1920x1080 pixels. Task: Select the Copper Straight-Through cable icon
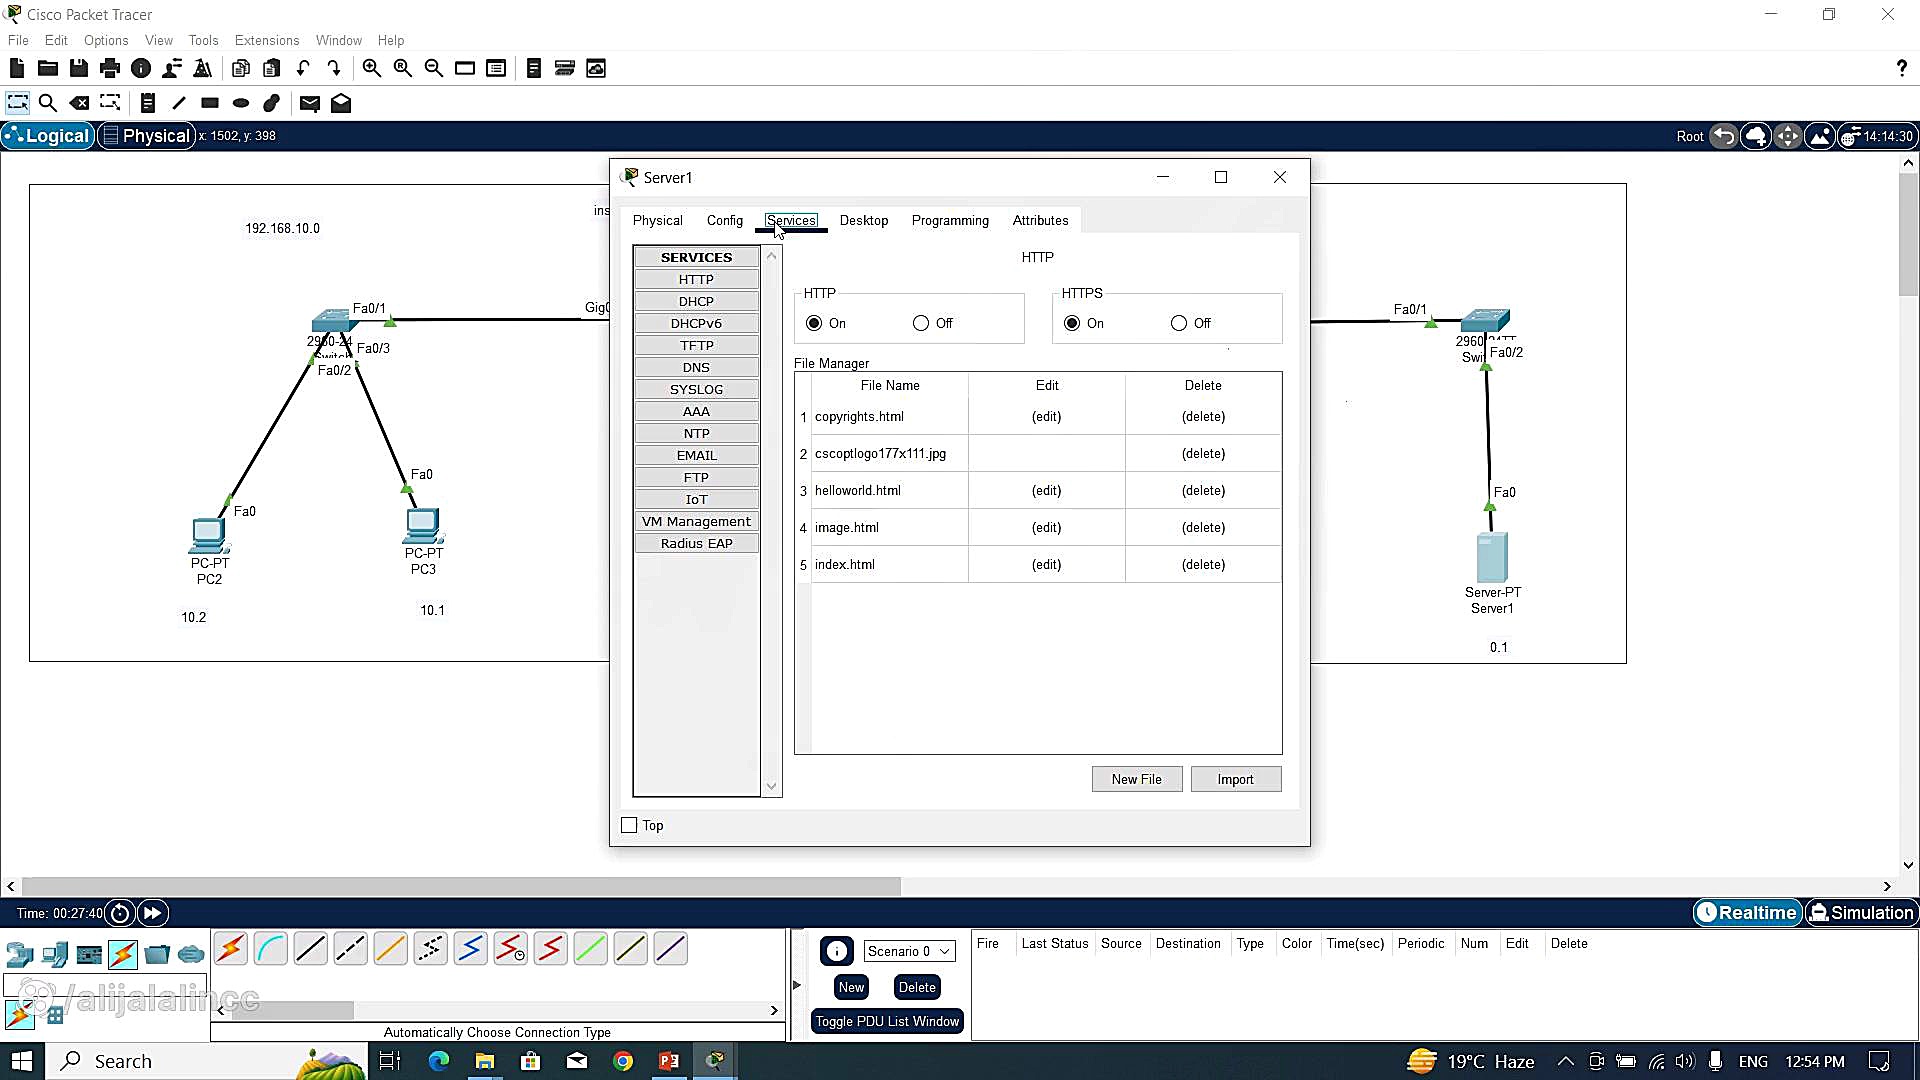coord(310,949)
